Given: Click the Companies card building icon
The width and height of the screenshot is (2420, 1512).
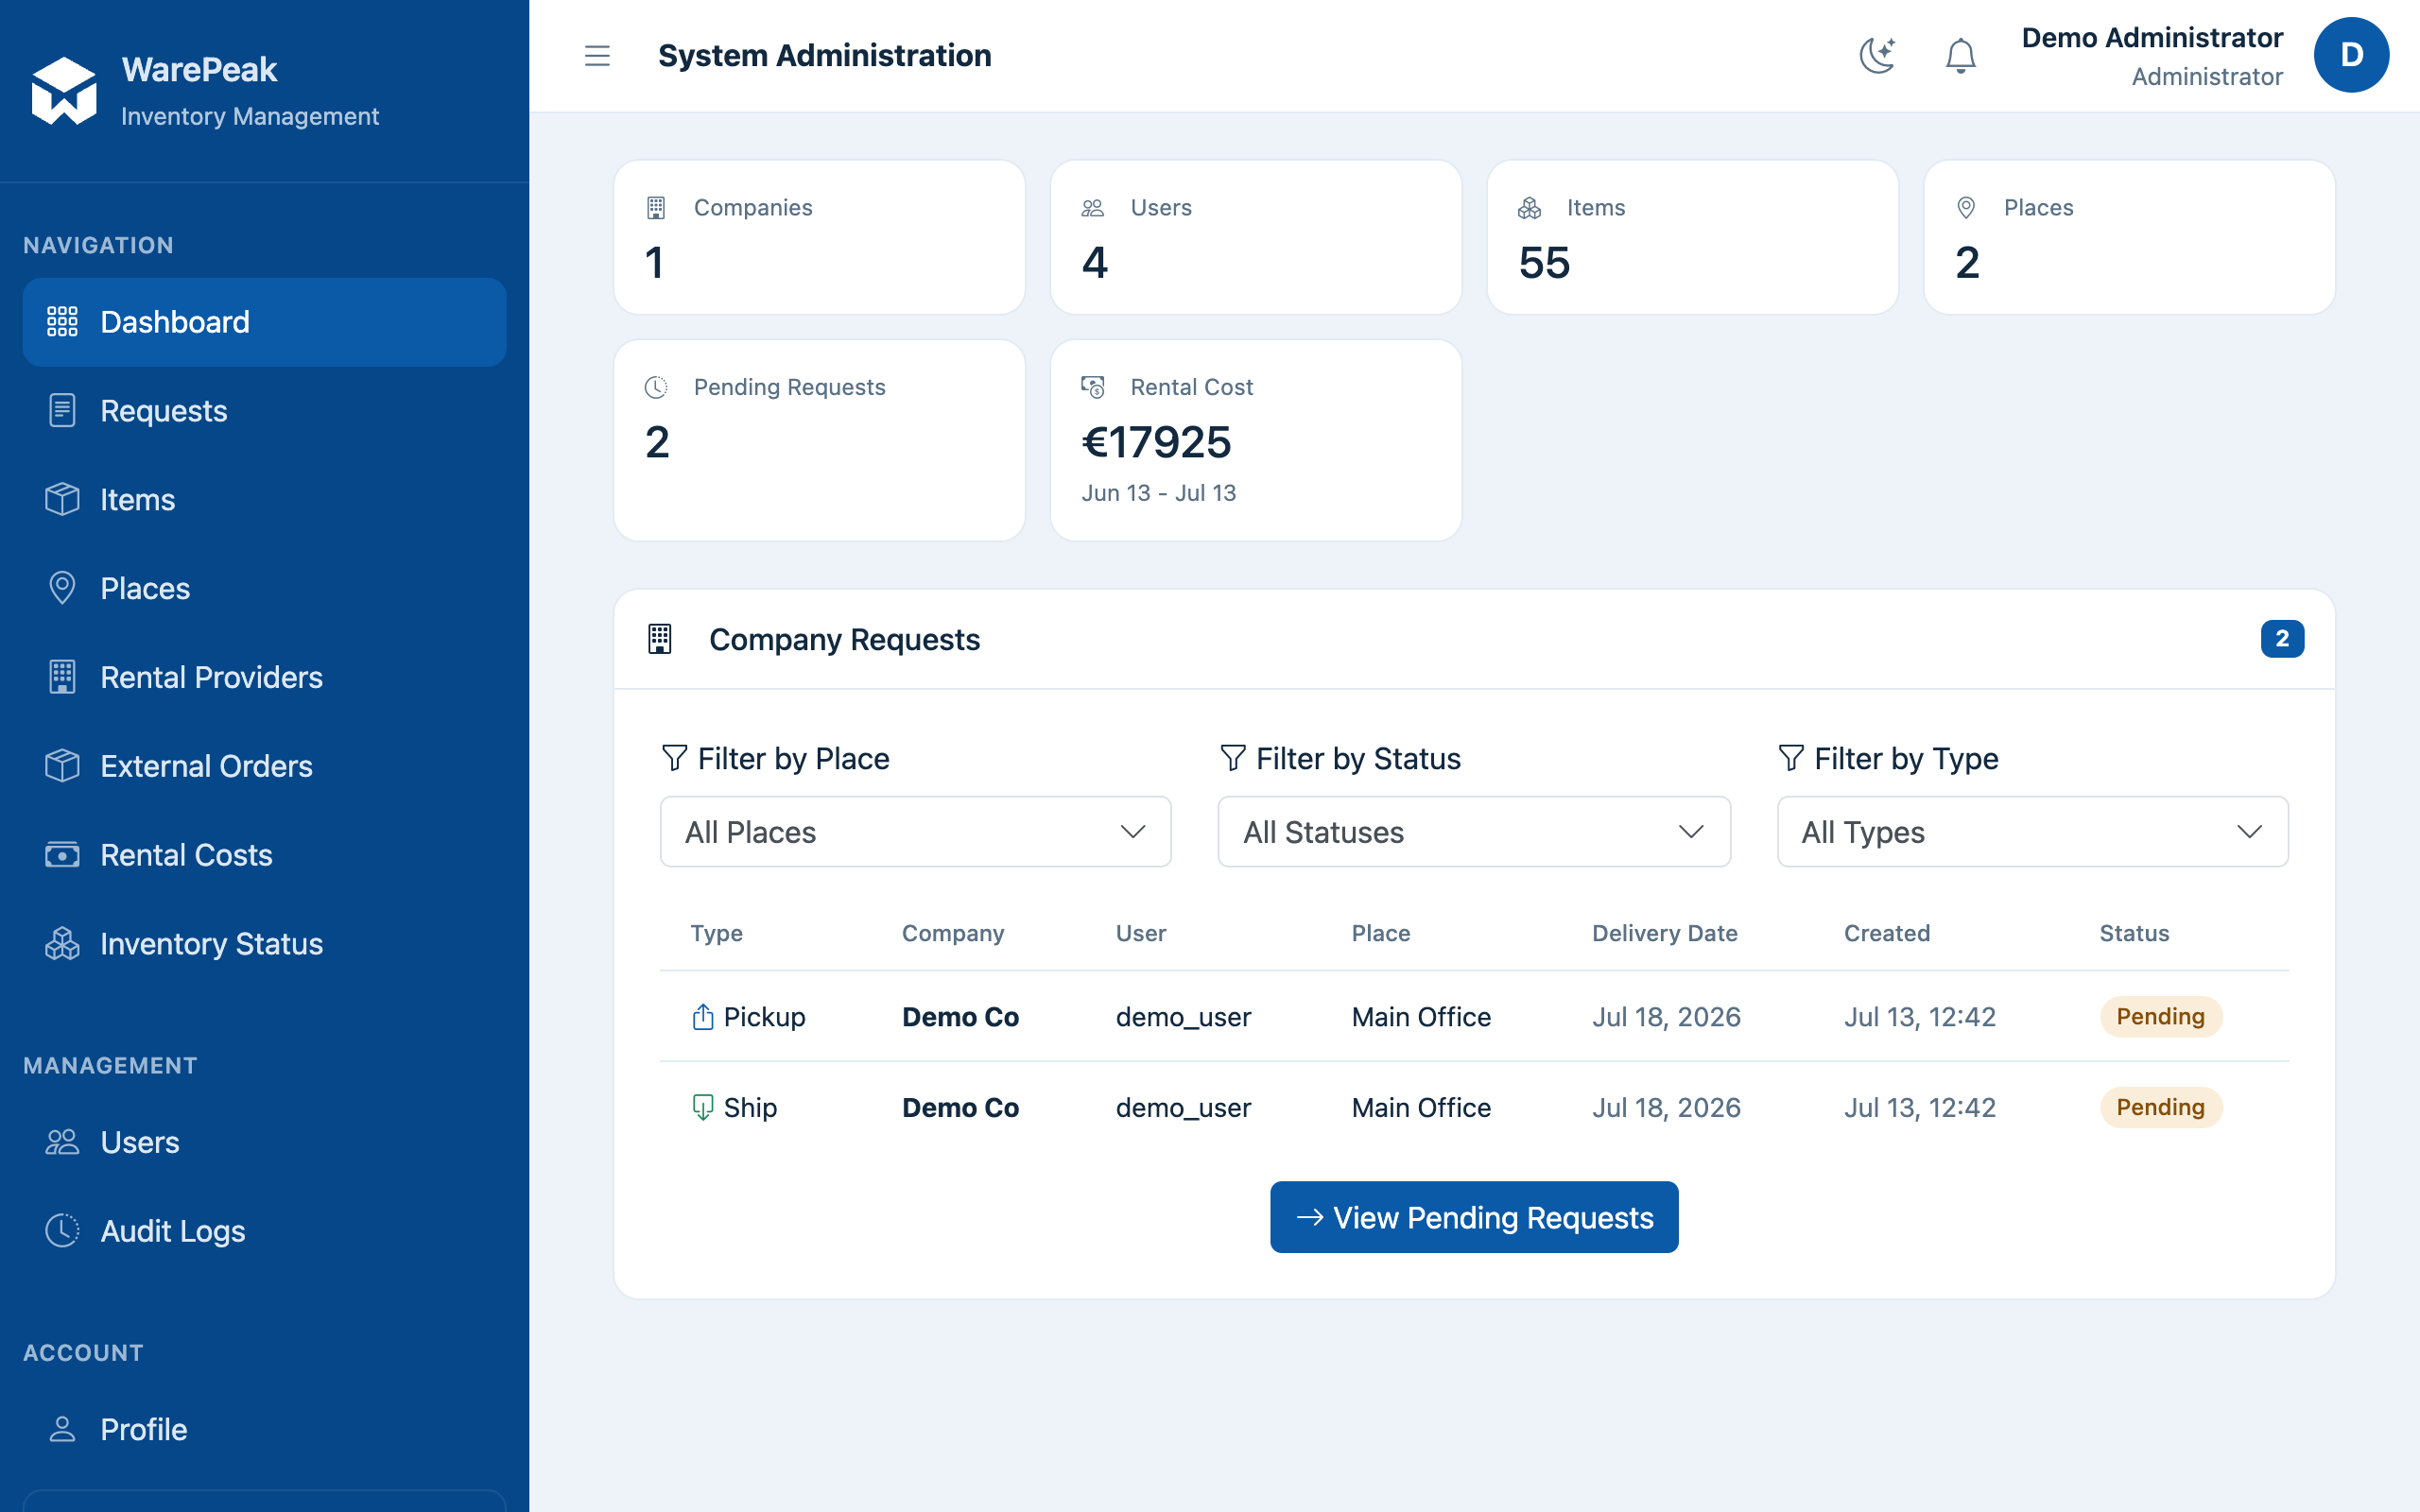Looking at the screenshot, I should tap(656, 208).
